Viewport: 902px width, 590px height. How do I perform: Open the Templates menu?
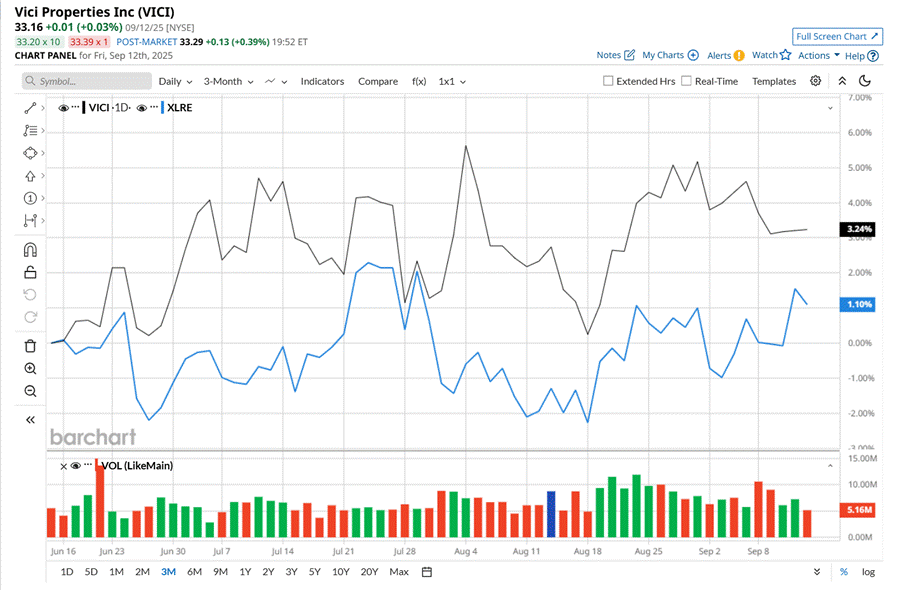click(774, 82)
